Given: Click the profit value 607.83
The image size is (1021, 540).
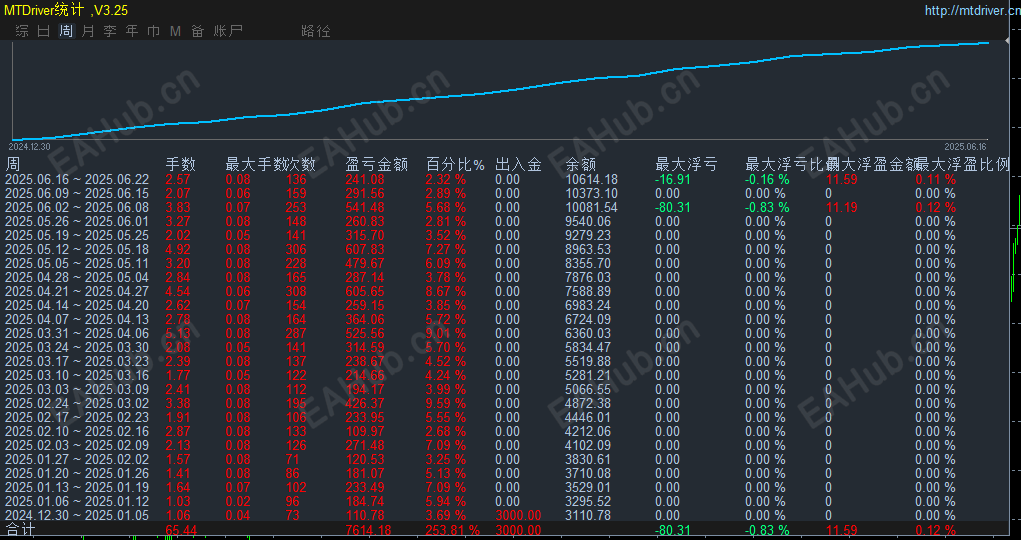Looking at the screenshot, I should [x=365, y=249].
